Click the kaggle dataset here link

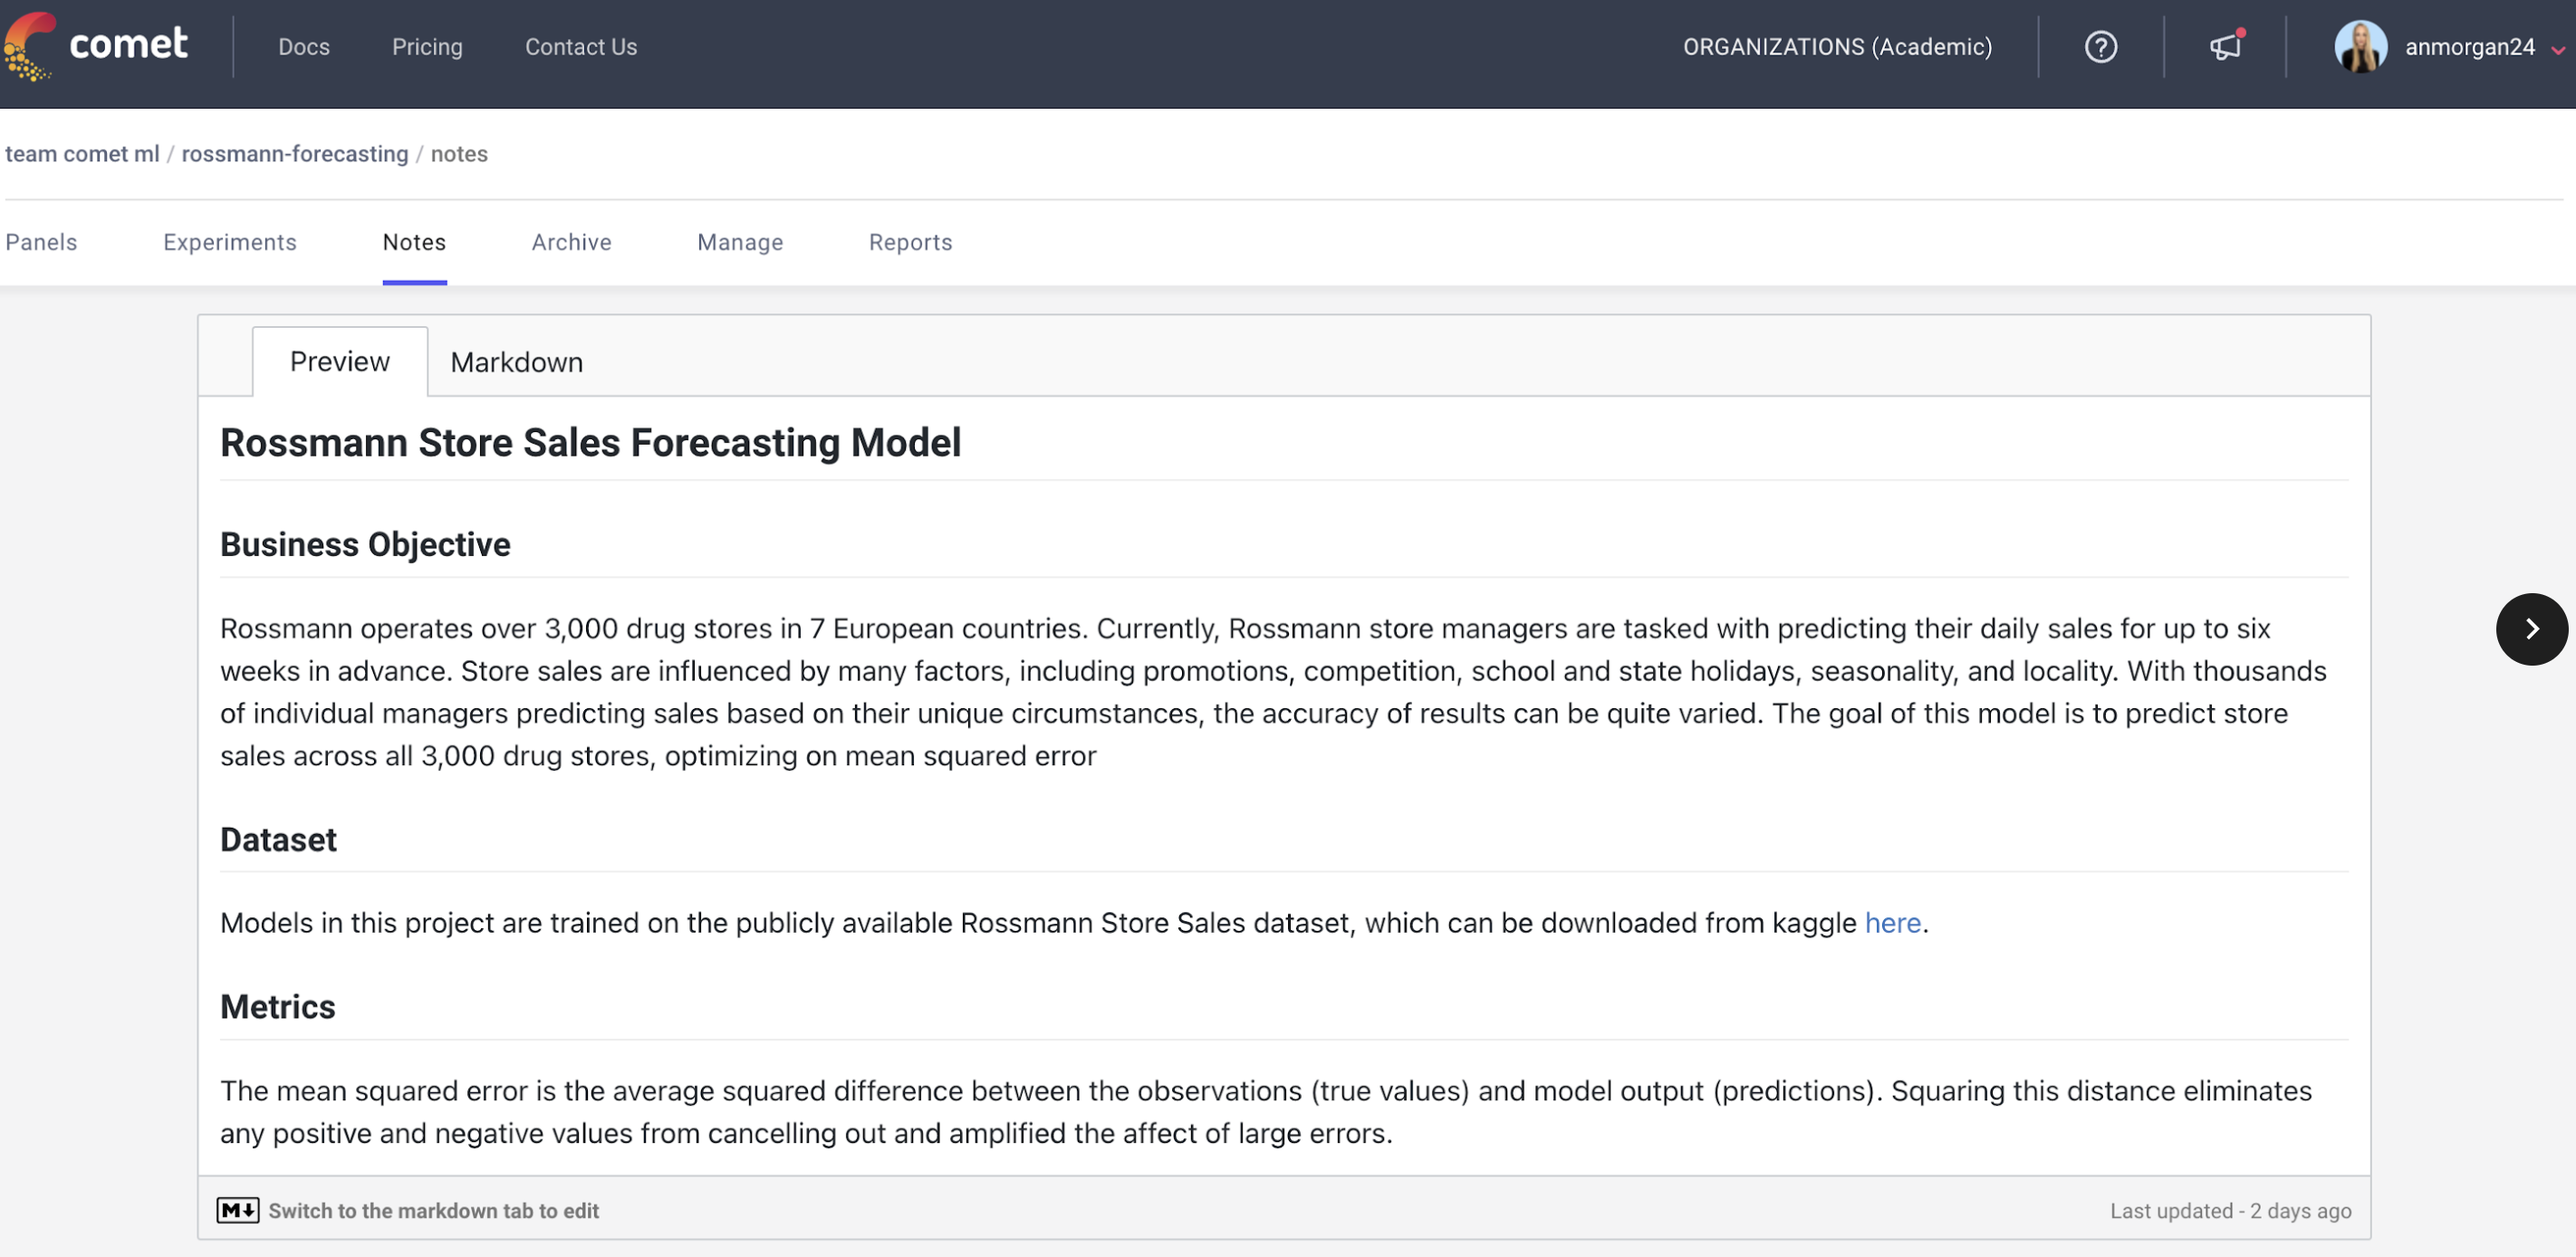pyautogui.click(x=1892, y=922)
